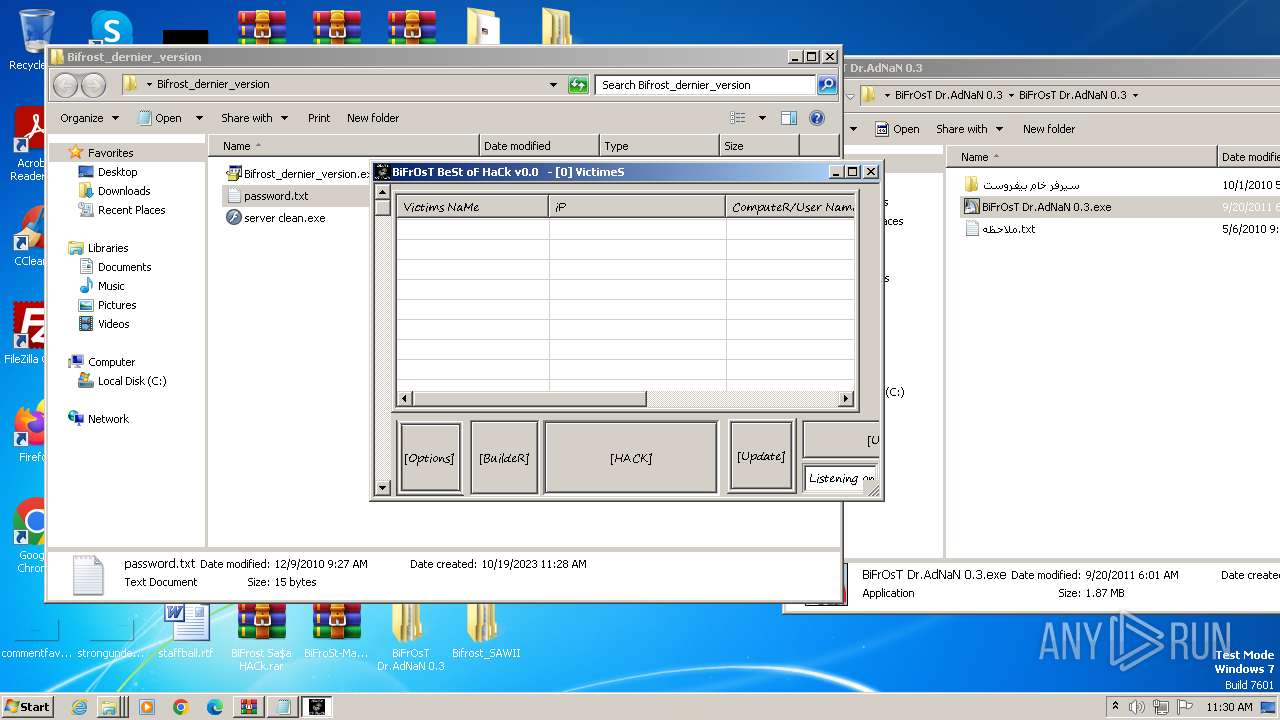
Task: Select BiFrOsT Dr.AdNaN 0.3.exe in back explorer
Action: coord(1046,207)
